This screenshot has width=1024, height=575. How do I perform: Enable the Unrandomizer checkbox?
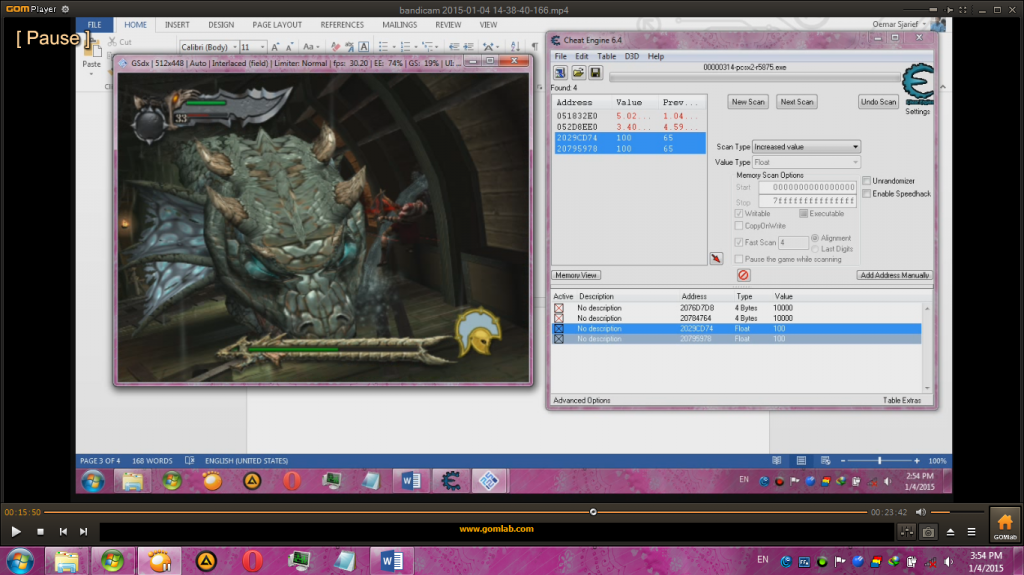[x=867, y=181]
